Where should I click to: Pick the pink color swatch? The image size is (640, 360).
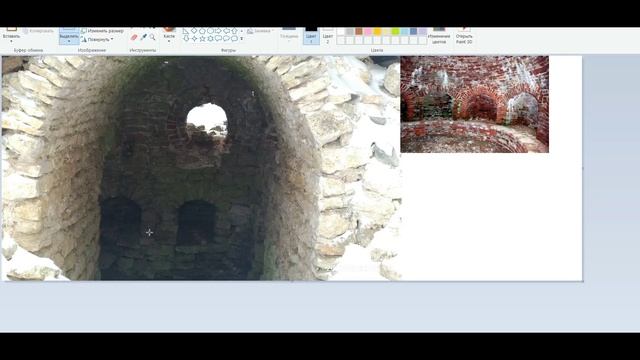(368, 31)
